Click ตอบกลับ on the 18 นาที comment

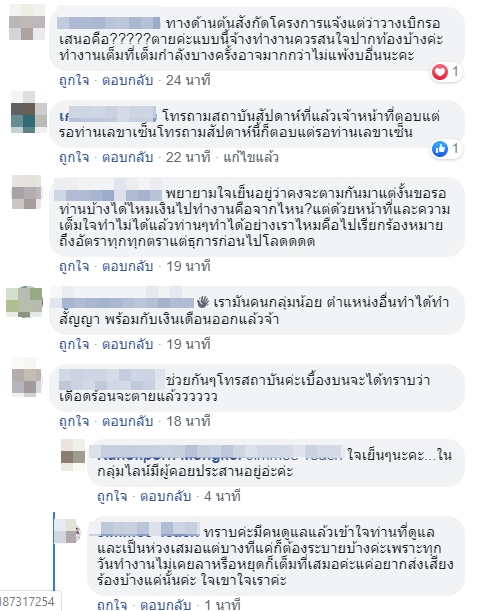(127, 422)
